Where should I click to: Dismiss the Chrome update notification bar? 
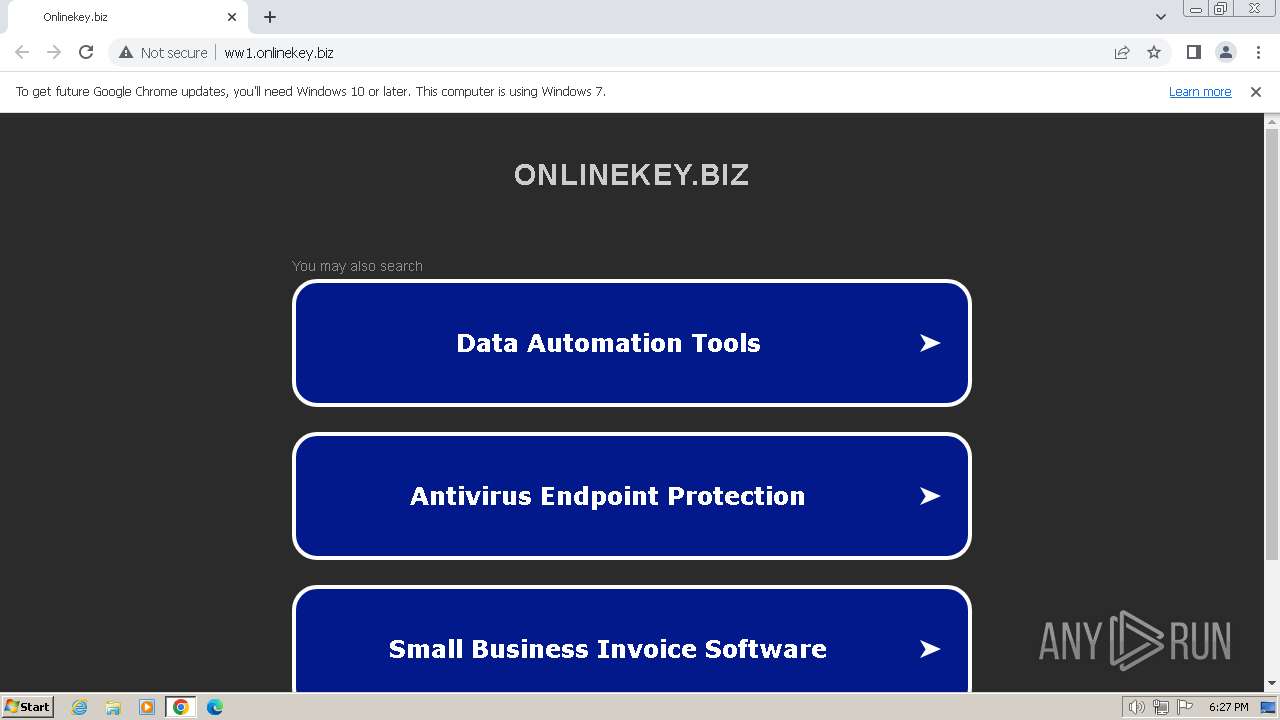(x=1256, y=91)
